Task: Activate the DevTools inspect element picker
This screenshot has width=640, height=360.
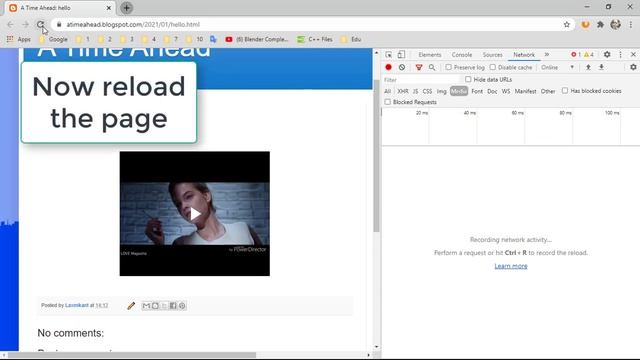Action: (x=389, y=55)
